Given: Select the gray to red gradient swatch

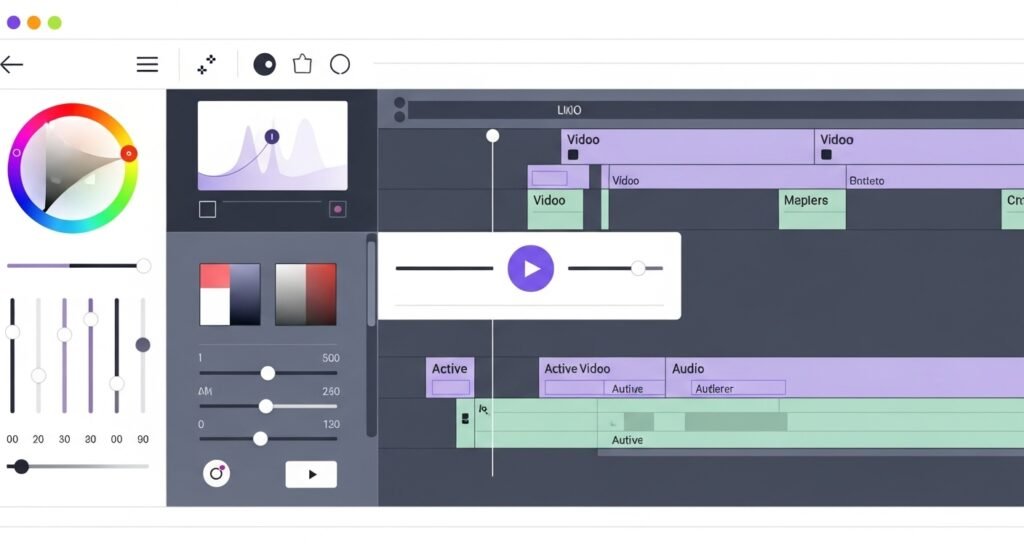Looking at the screenshot, I should click(x=306, y=294).
